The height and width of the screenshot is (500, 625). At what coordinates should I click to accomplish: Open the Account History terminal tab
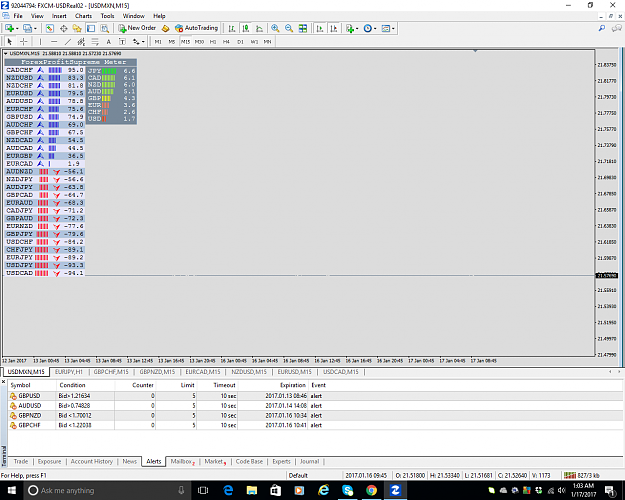[x=92, y=461]
